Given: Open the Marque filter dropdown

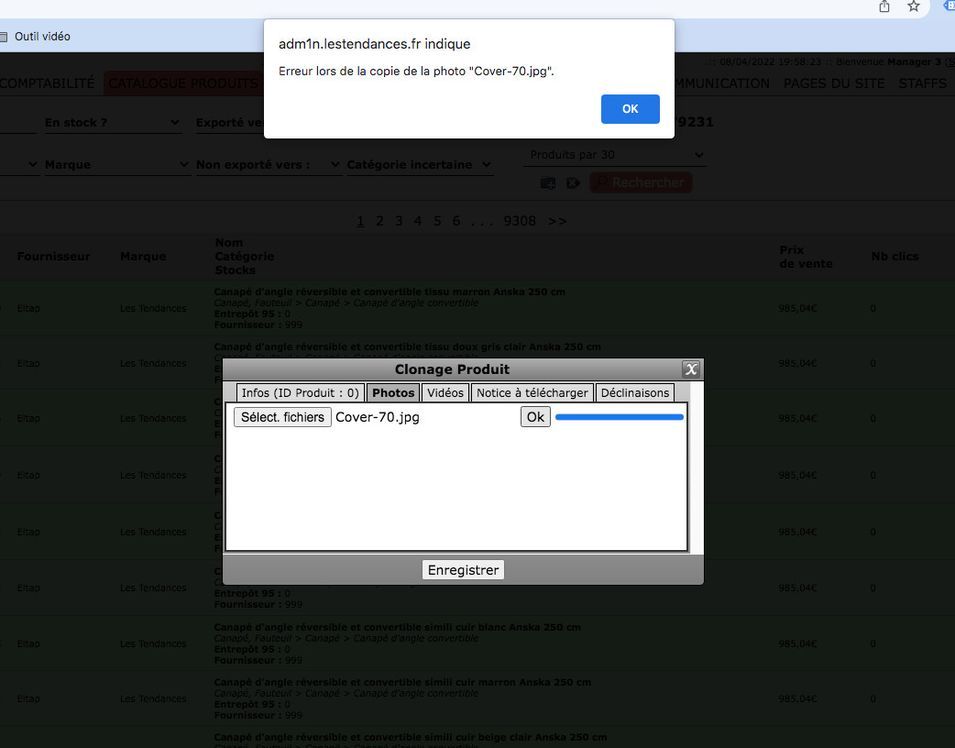Looking at the screenshot, I should 116,165.
